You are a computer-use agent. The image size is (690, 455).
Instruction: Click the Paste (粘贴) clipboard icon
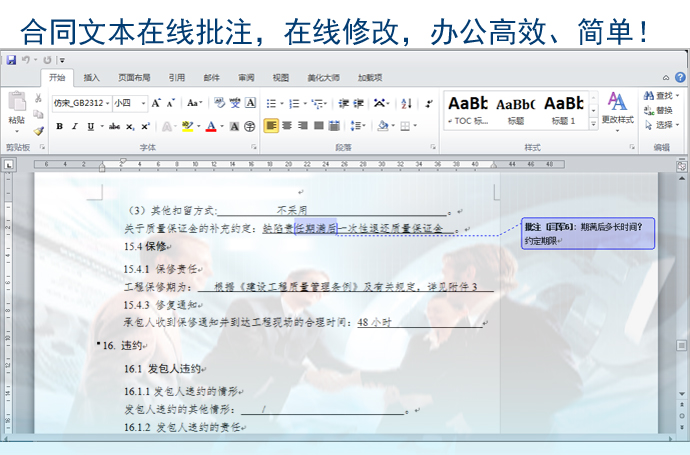[16, 107]
